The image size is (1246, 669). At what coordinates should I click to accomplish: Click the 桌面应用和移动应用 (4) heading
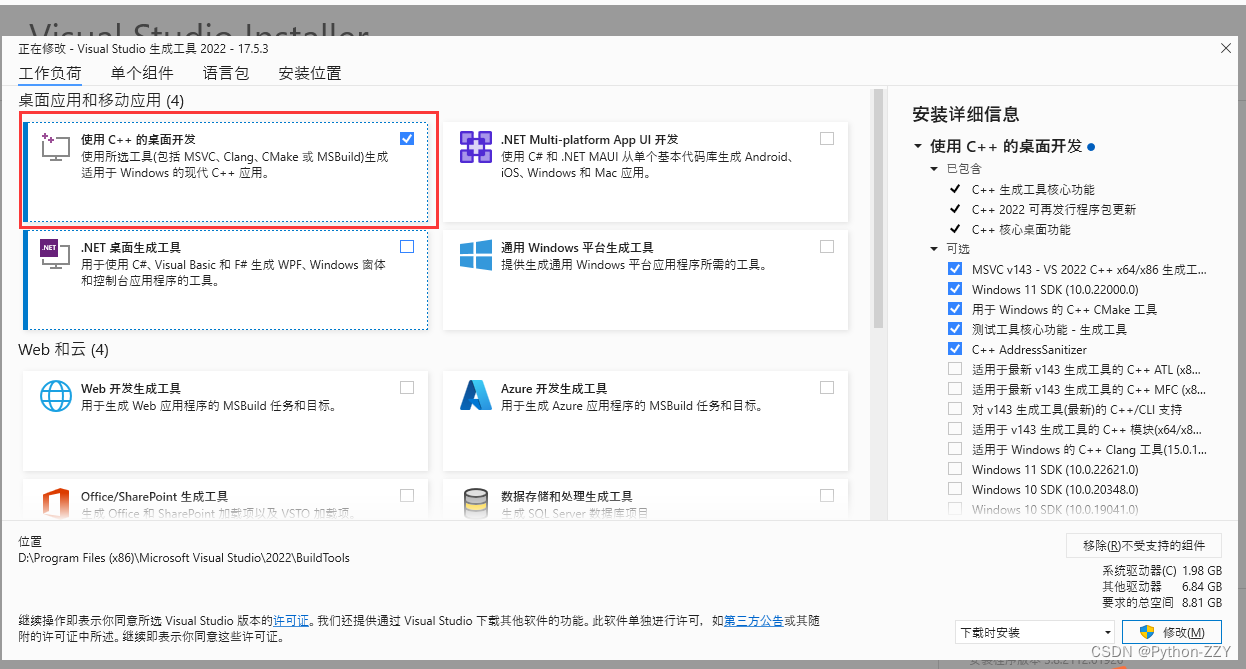tap(101, 100)
